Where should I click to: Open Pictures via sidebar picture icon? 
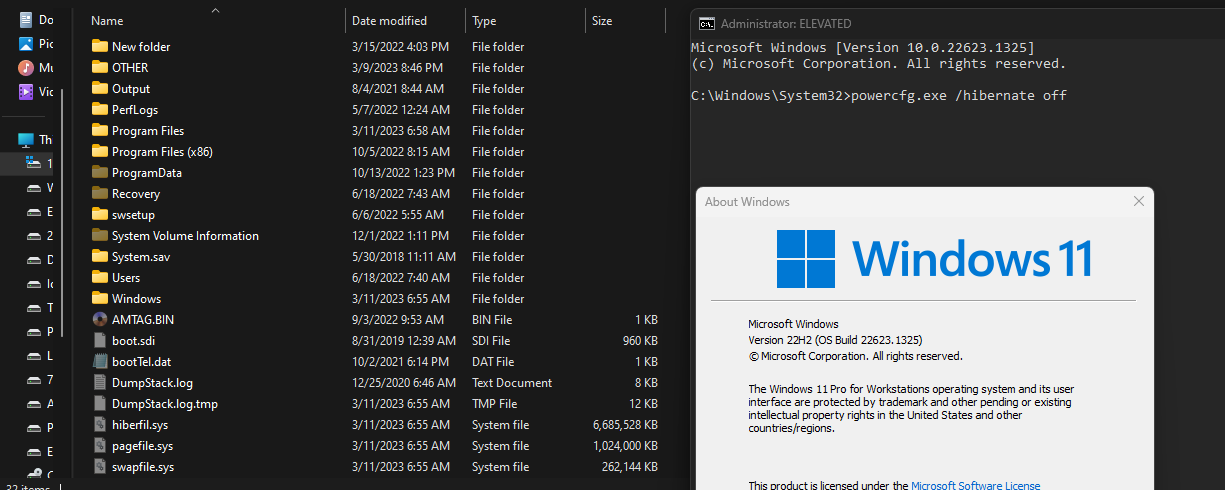26,43
